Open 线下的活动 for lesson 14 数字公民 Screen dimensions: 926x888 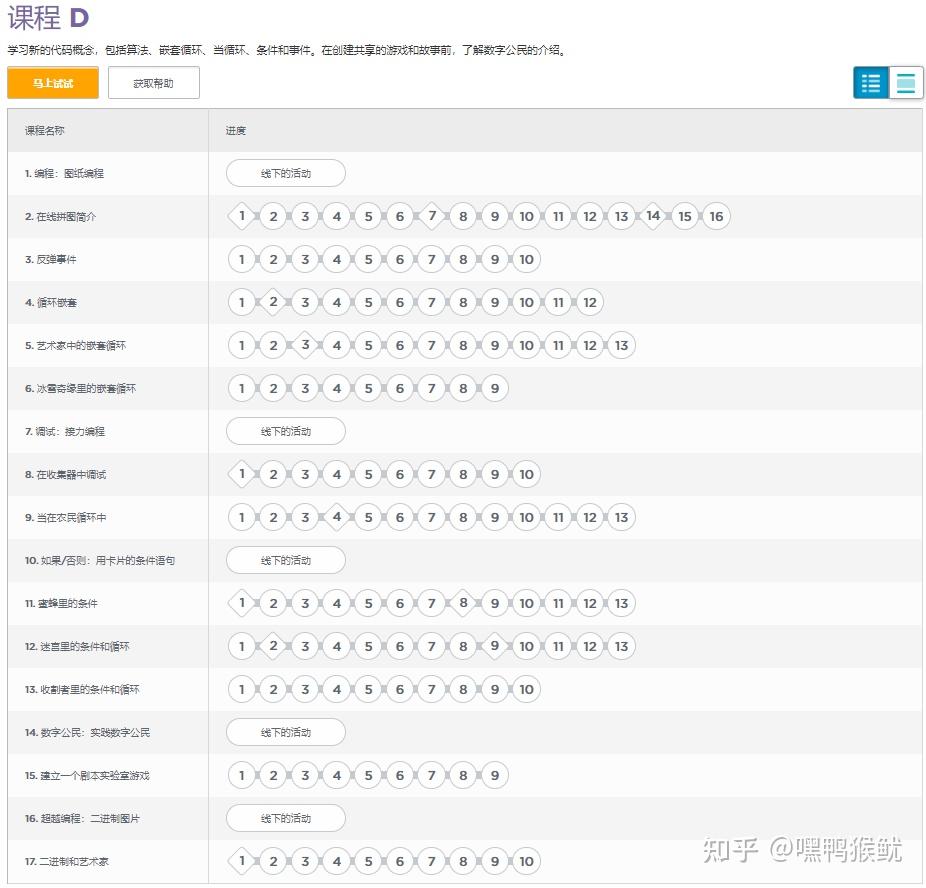pos(286,732)
